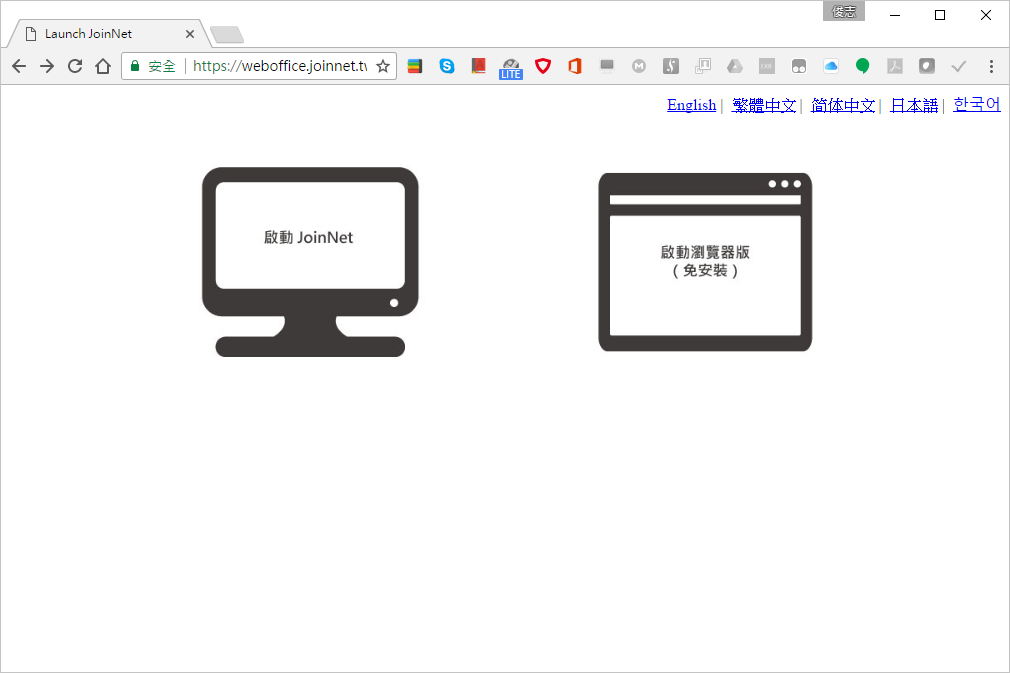Open the Adobe PDF extension
This screenshot has height=673, width=1010.
895,66
